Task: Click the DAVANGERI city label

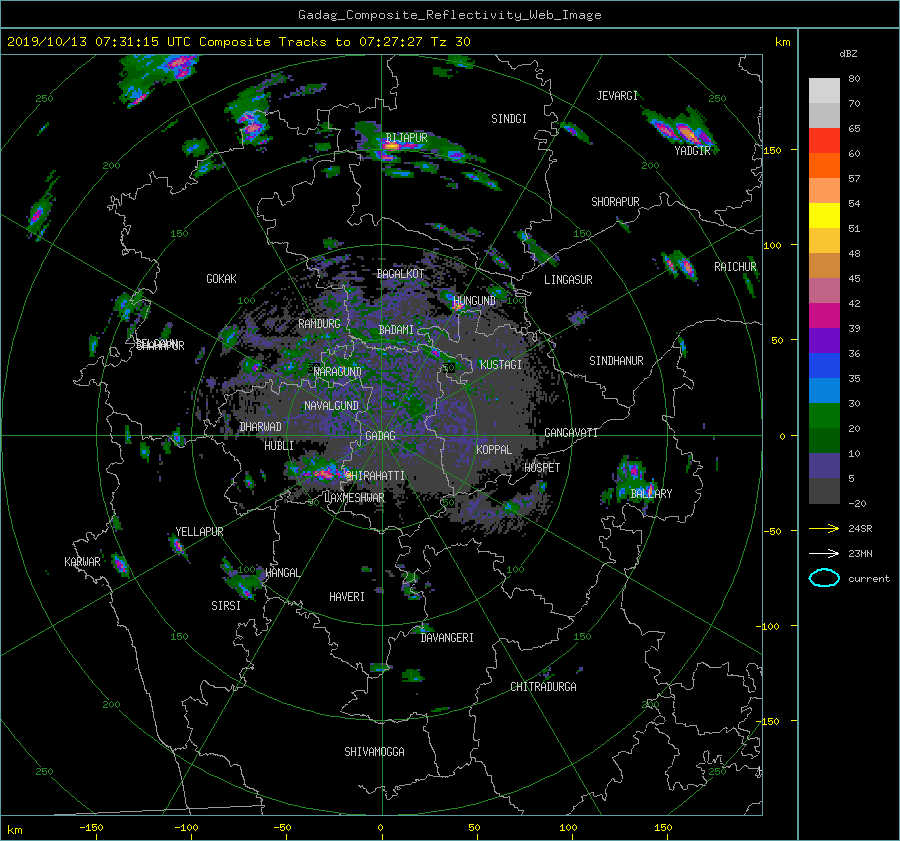Action: click(447, 638)
